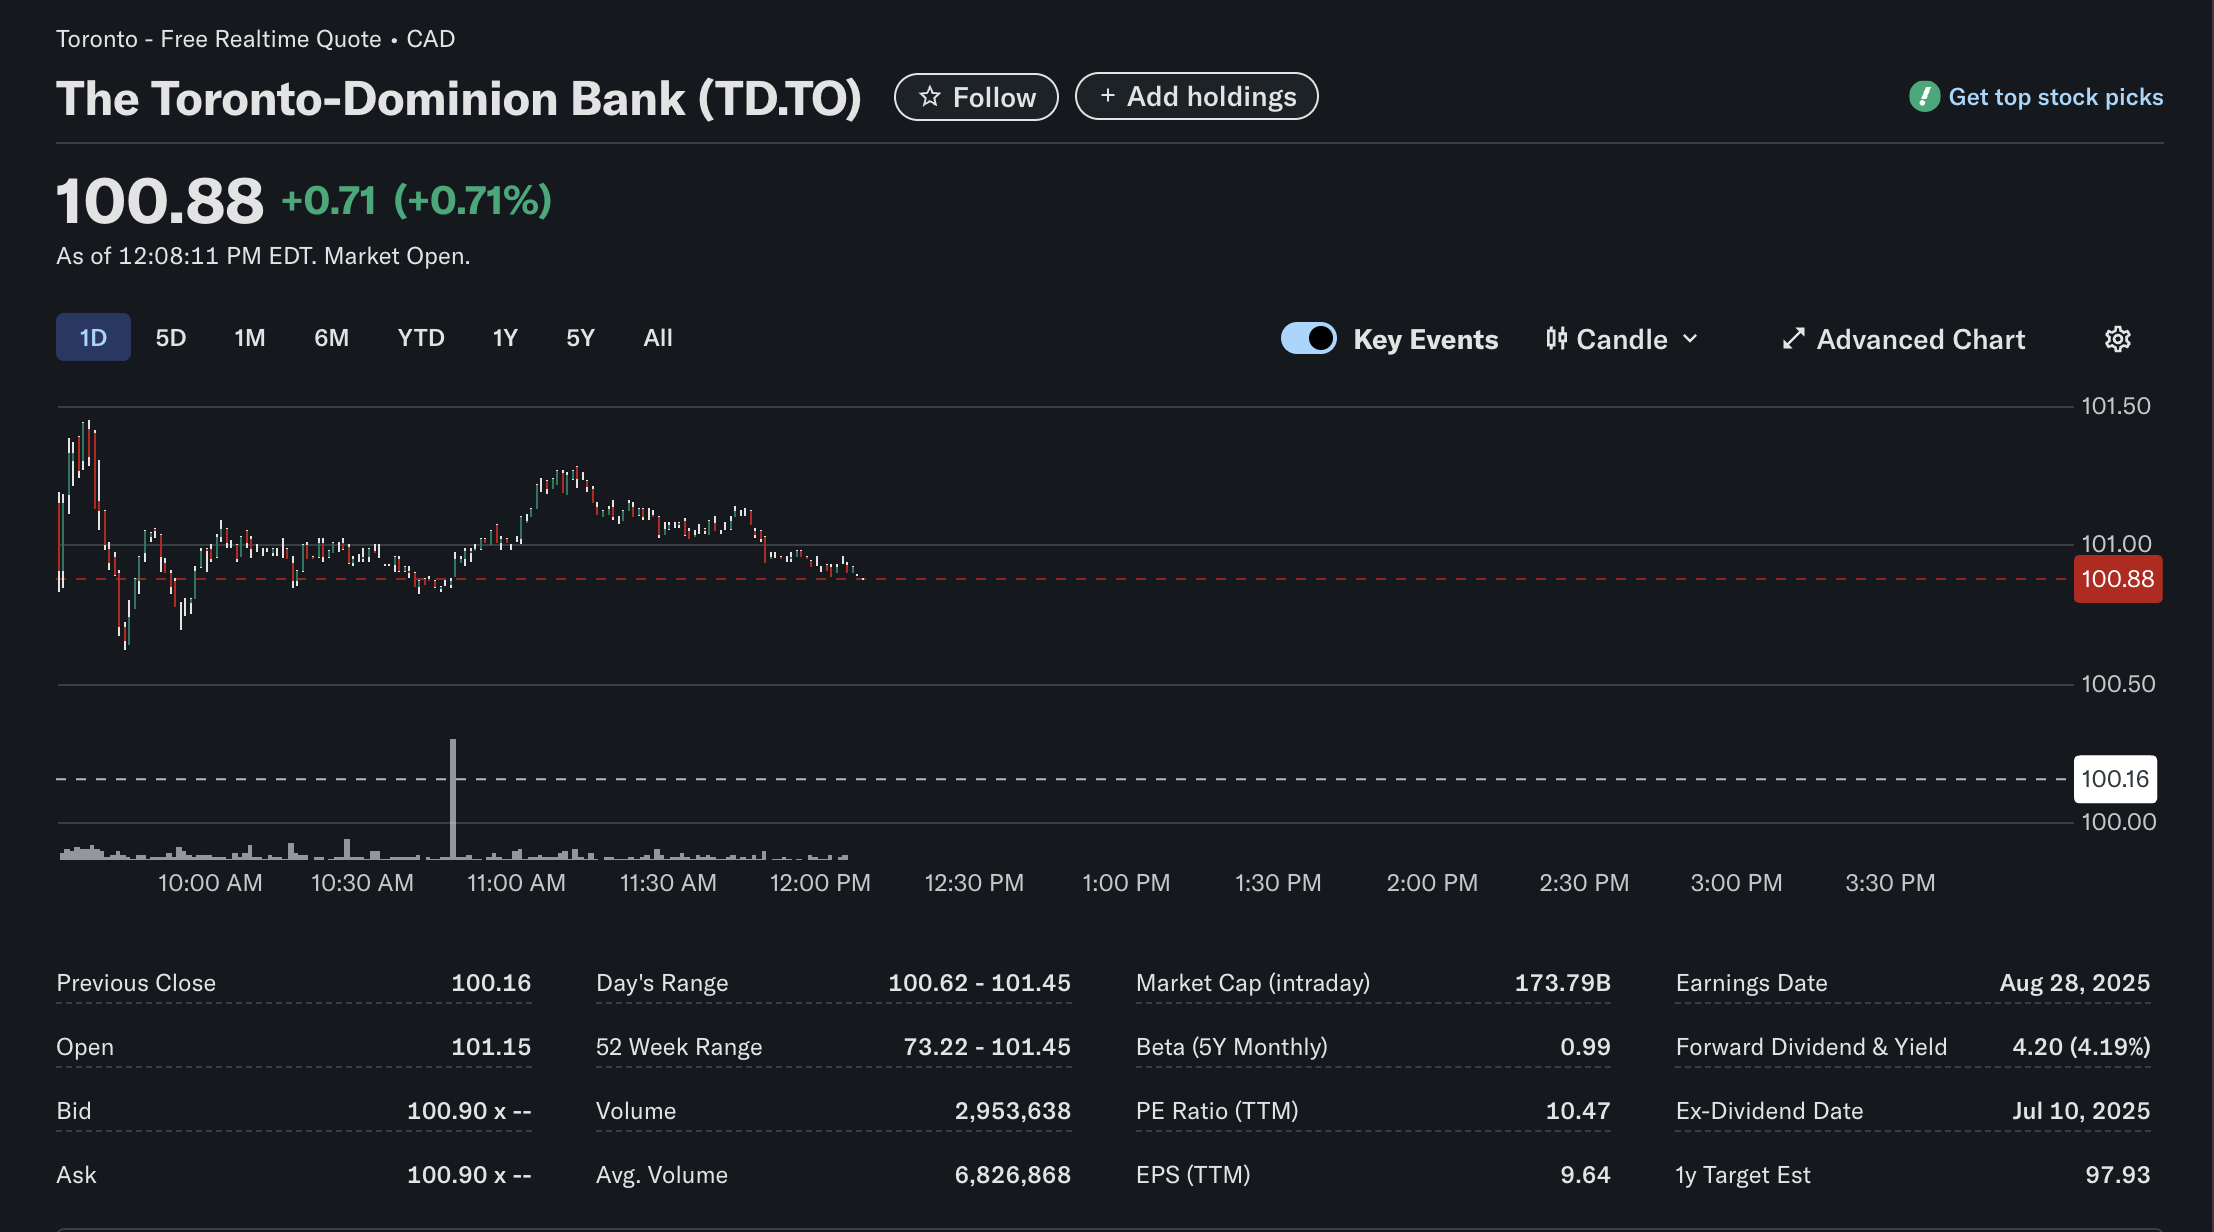Show the 6M chart range
This screenshot has height=1232, width=2214.
point(332,338)
